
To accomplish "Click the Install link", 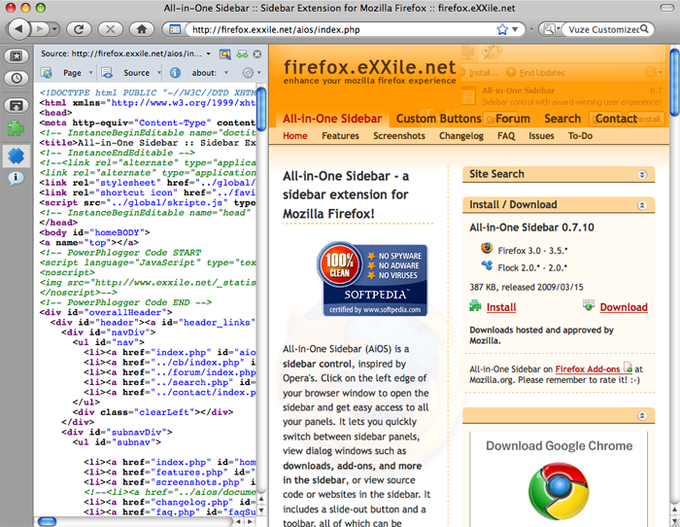I will click(501, 307).
